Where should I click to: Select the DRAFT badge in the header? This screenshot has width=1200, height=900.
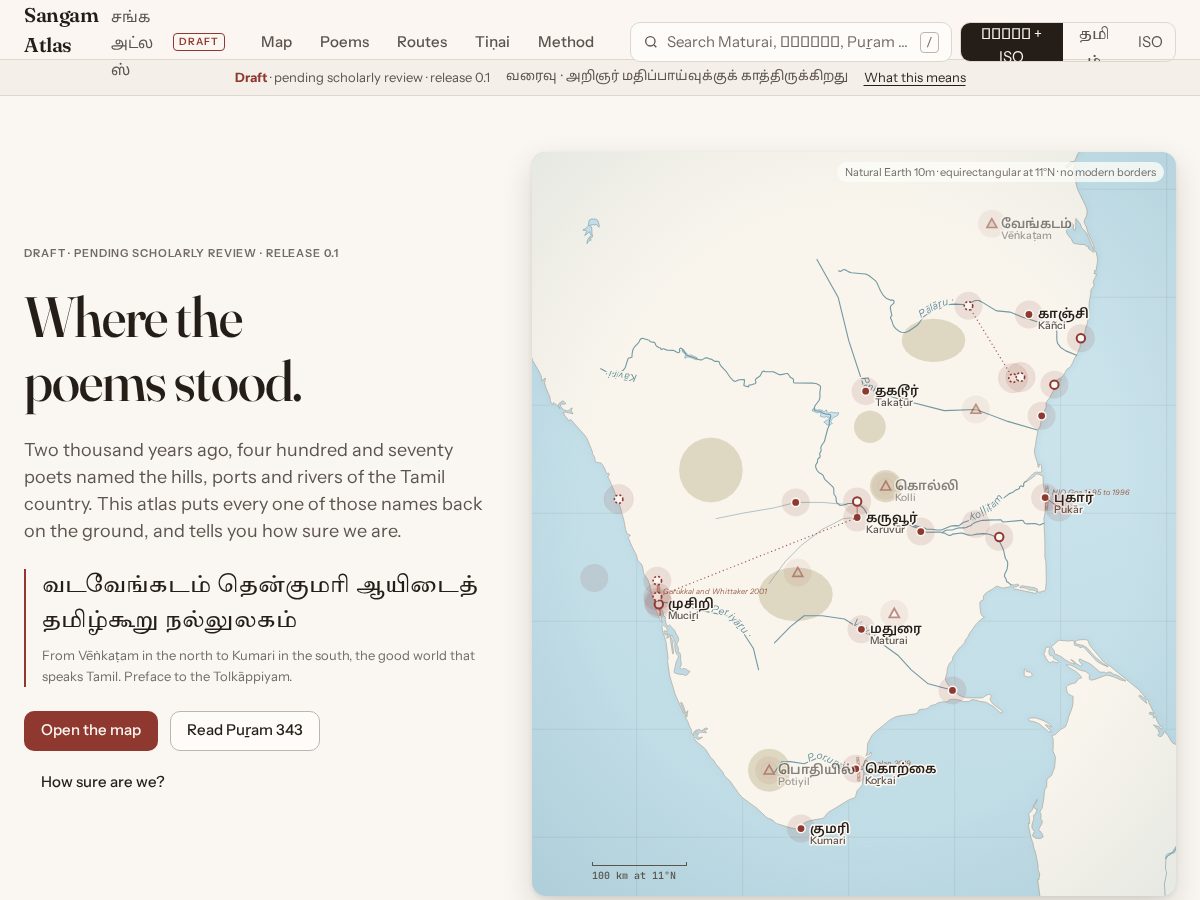[x=199, y=42]
